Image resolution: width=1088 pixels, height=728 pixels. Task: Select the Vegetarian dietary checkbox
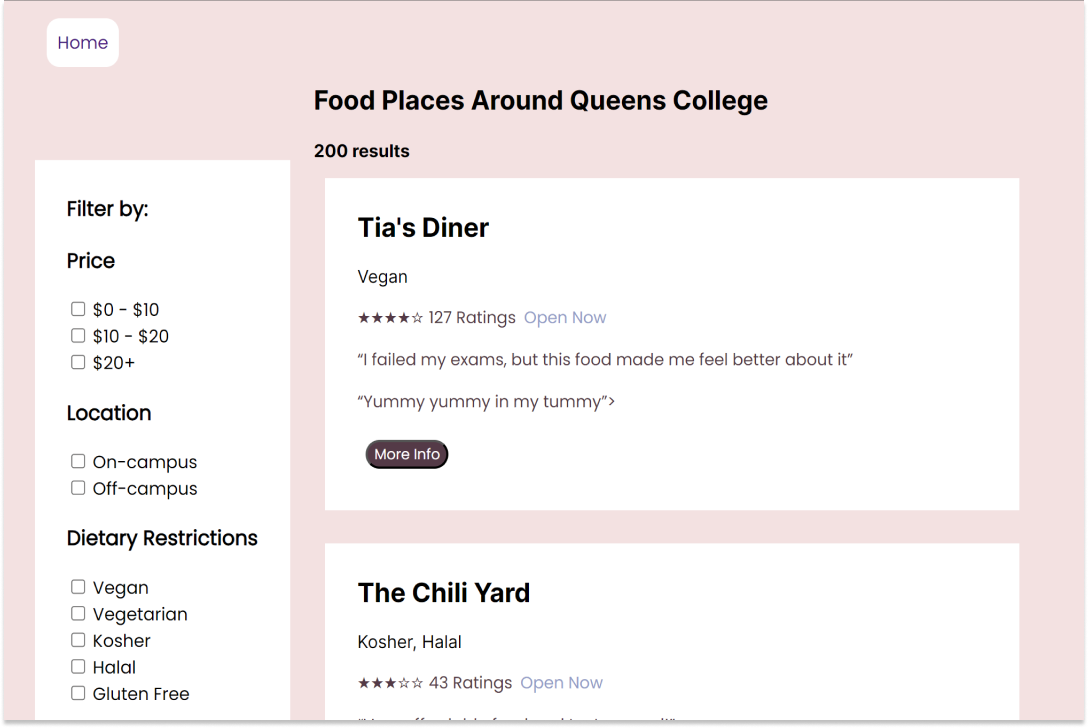tap(78, 613)
